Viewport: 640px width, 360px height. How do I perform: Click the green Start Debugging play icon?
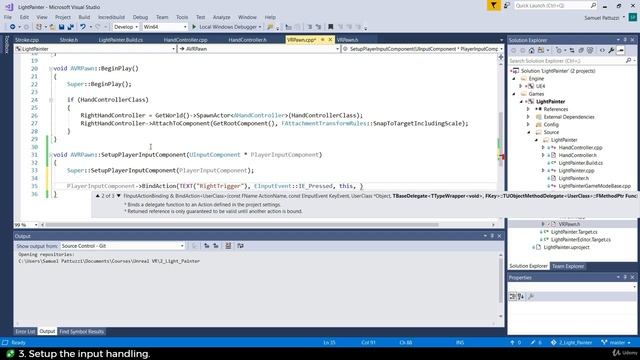[x=194, y=27]
